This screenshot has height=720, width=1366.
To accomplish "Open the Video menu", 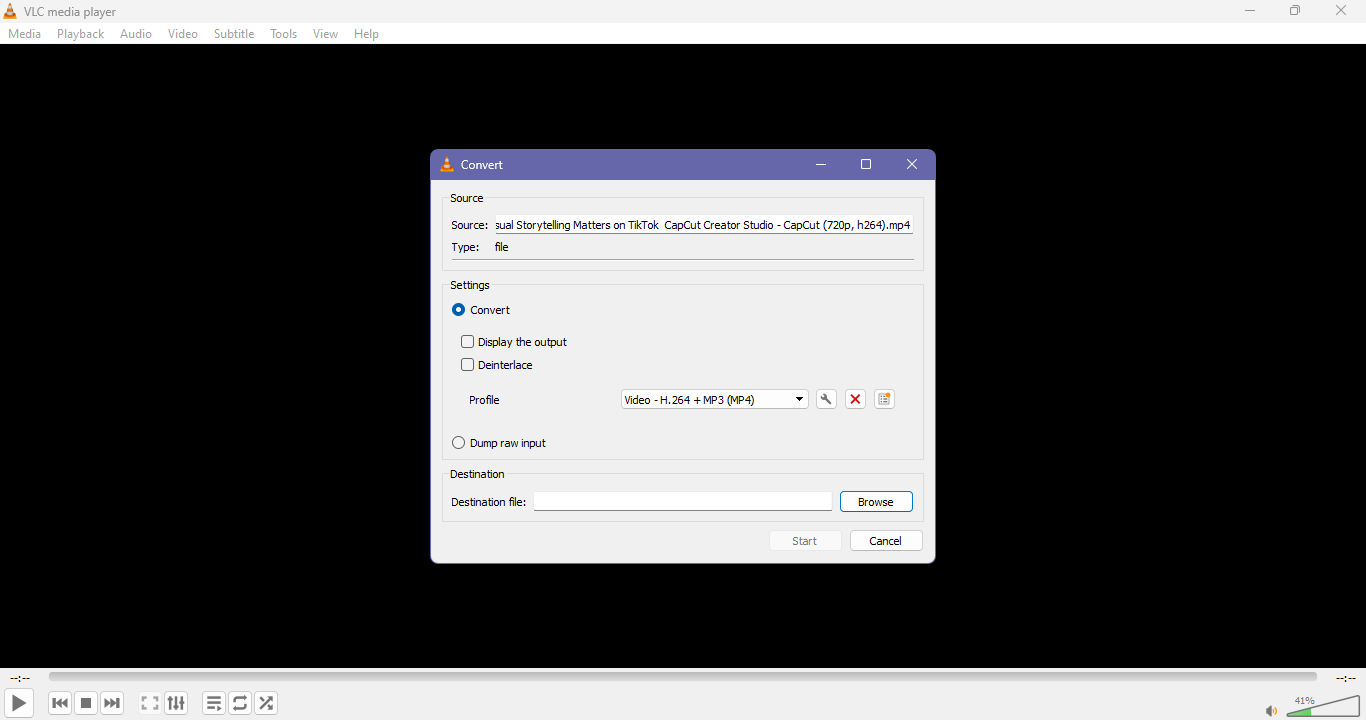I will (x=183, y=34).
